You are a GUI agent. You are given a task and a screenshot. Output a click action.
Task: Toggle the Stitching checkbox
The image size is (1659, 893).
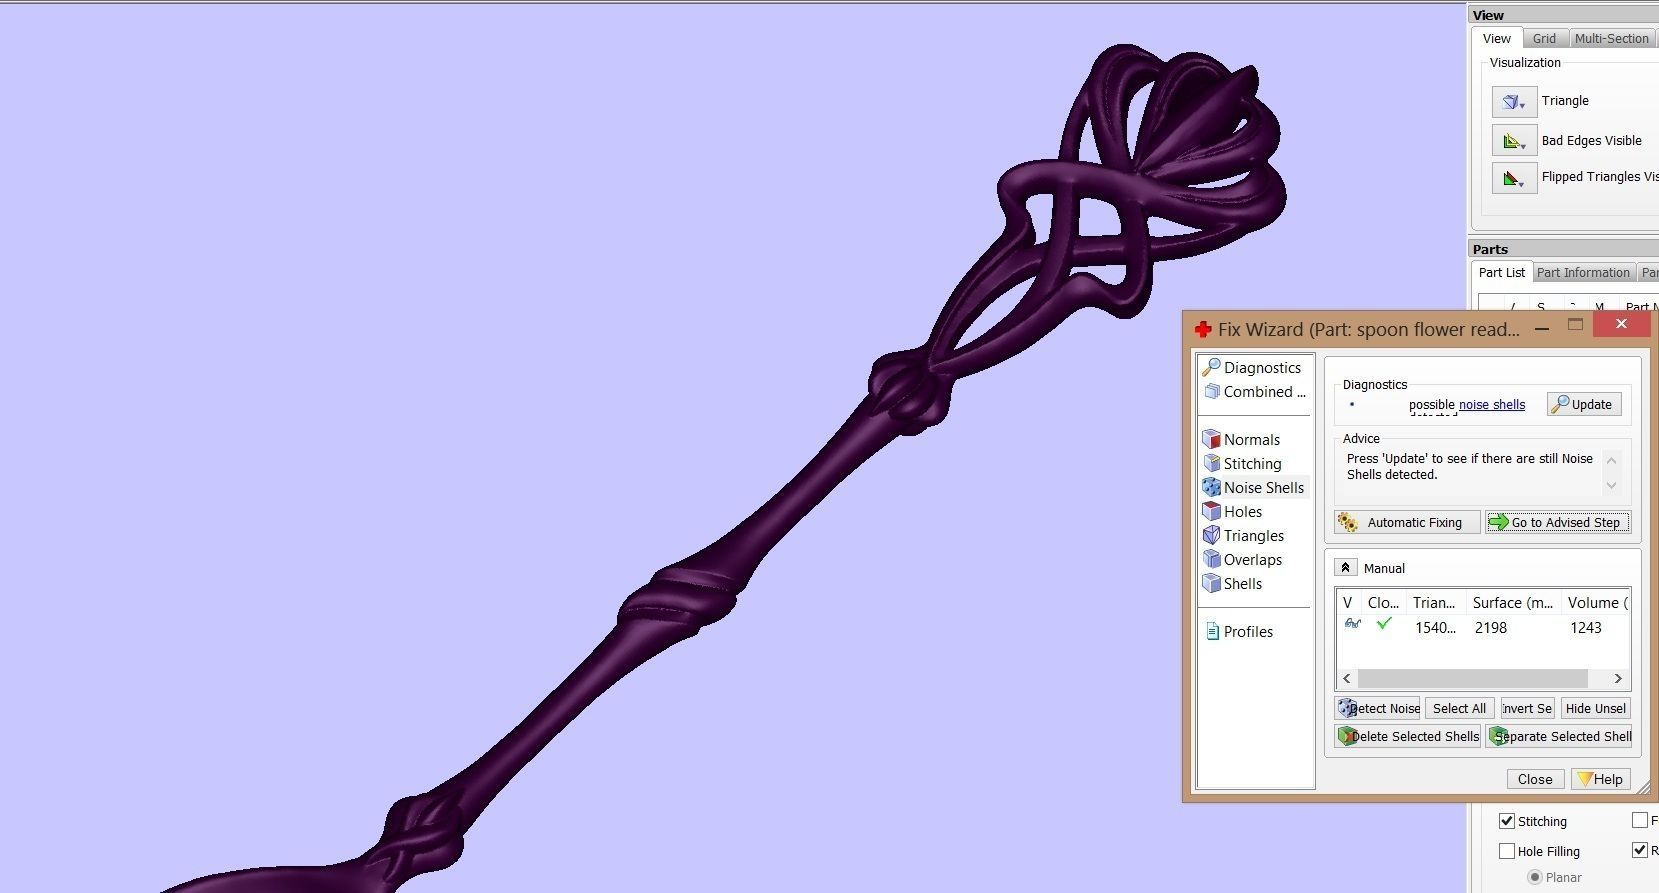click(1507, 821)
